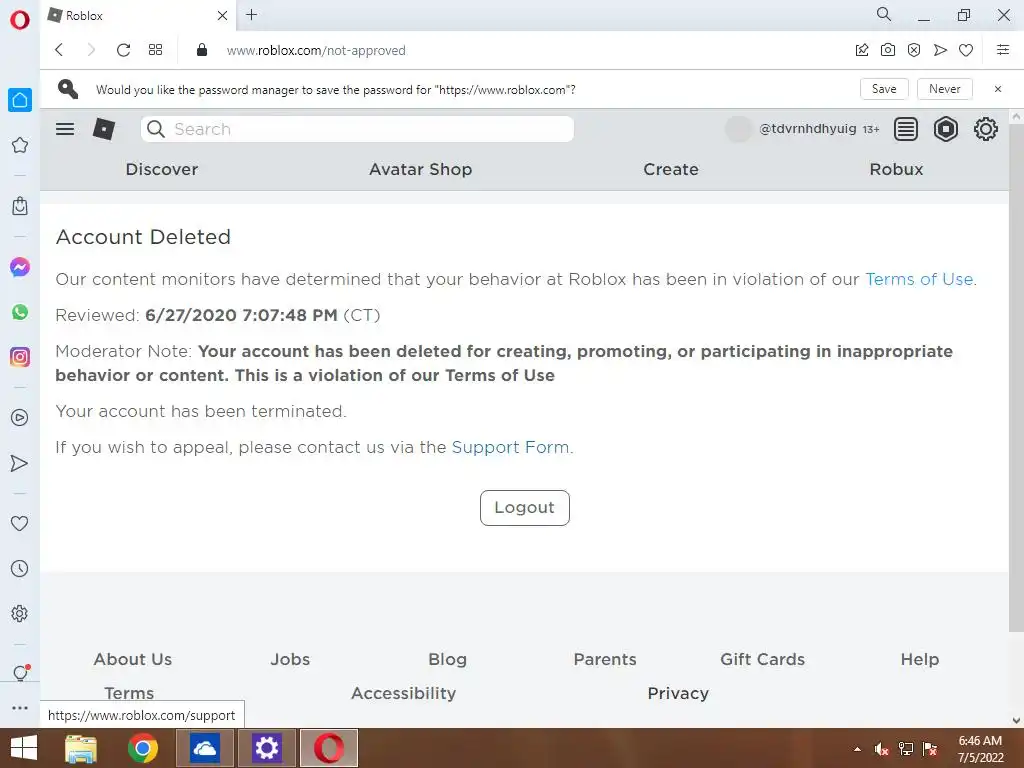Image resolution: width=1024 pixels, height=768 pixels.
Task: Open Instagram in the Opera sidebar
Action: coord(20,357)
